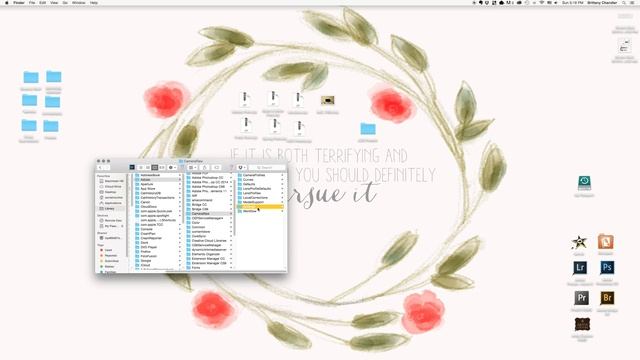Select the LensProfiles folder in third column

260,193
